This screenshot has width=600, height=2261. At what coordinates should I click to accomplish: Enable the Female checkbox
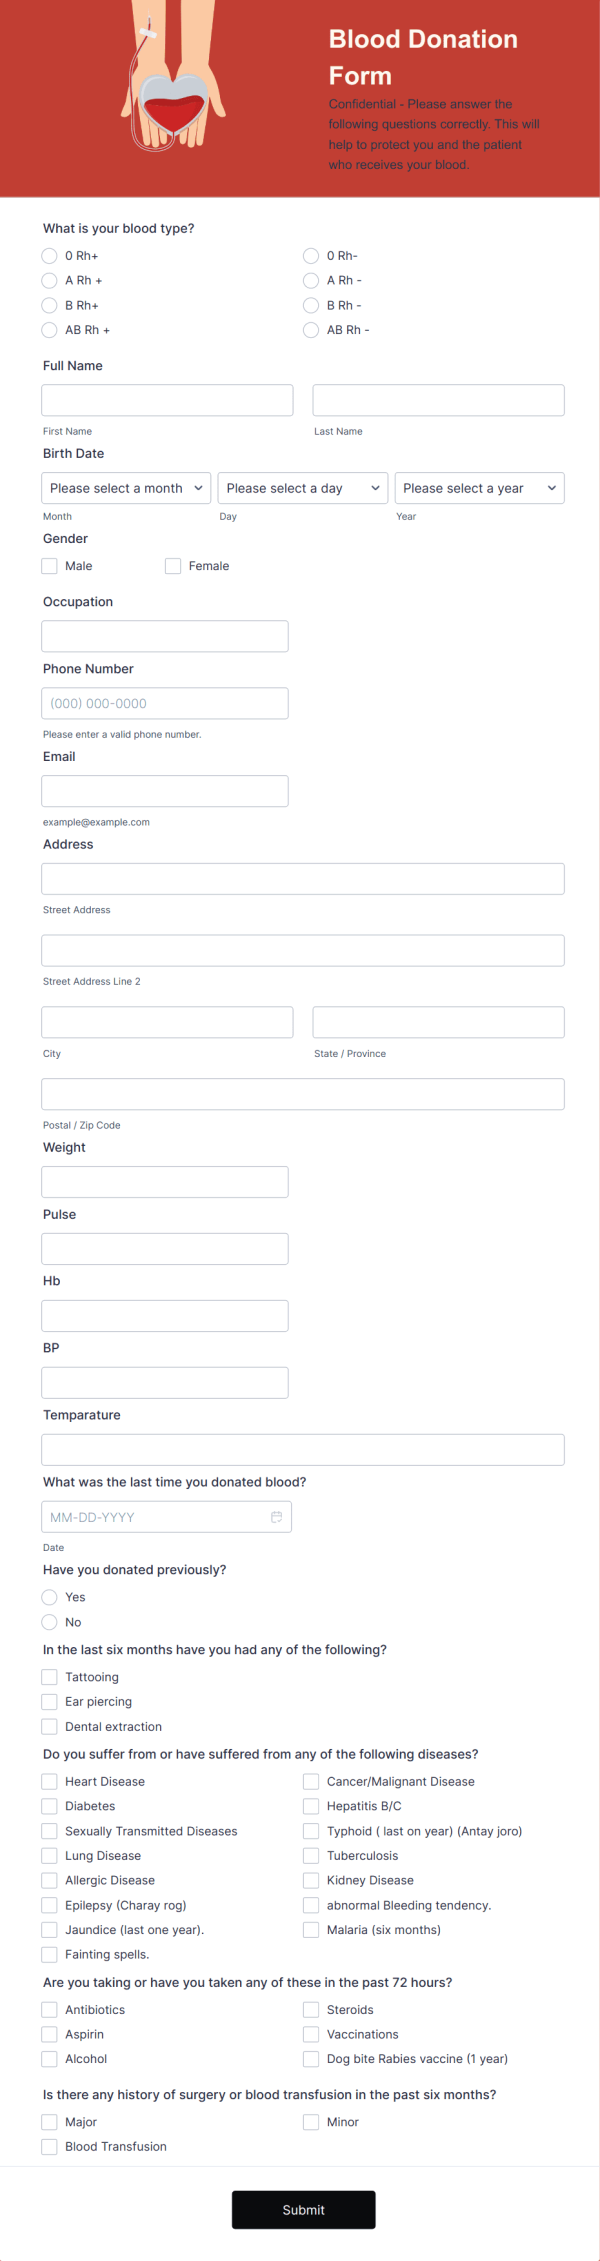[173, 565]
